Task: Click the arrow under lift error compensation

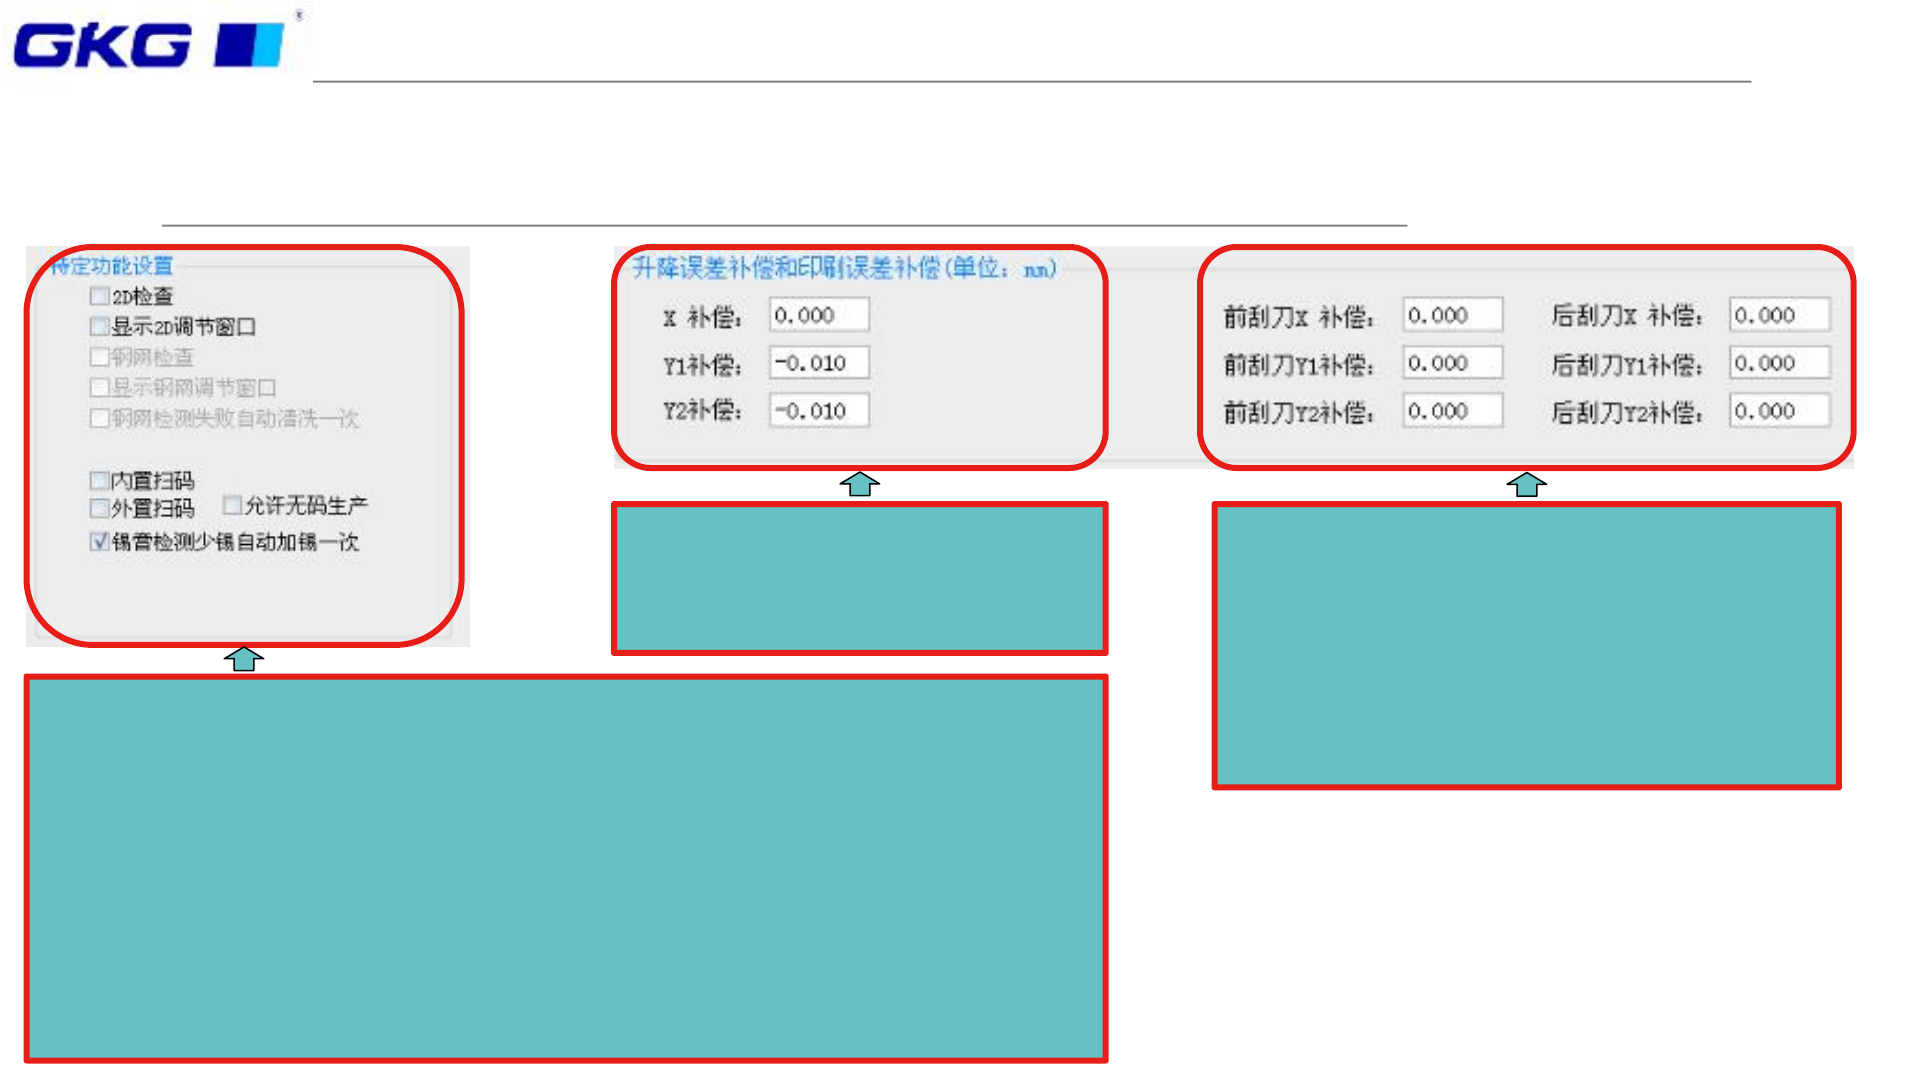Action: [859, 485]
